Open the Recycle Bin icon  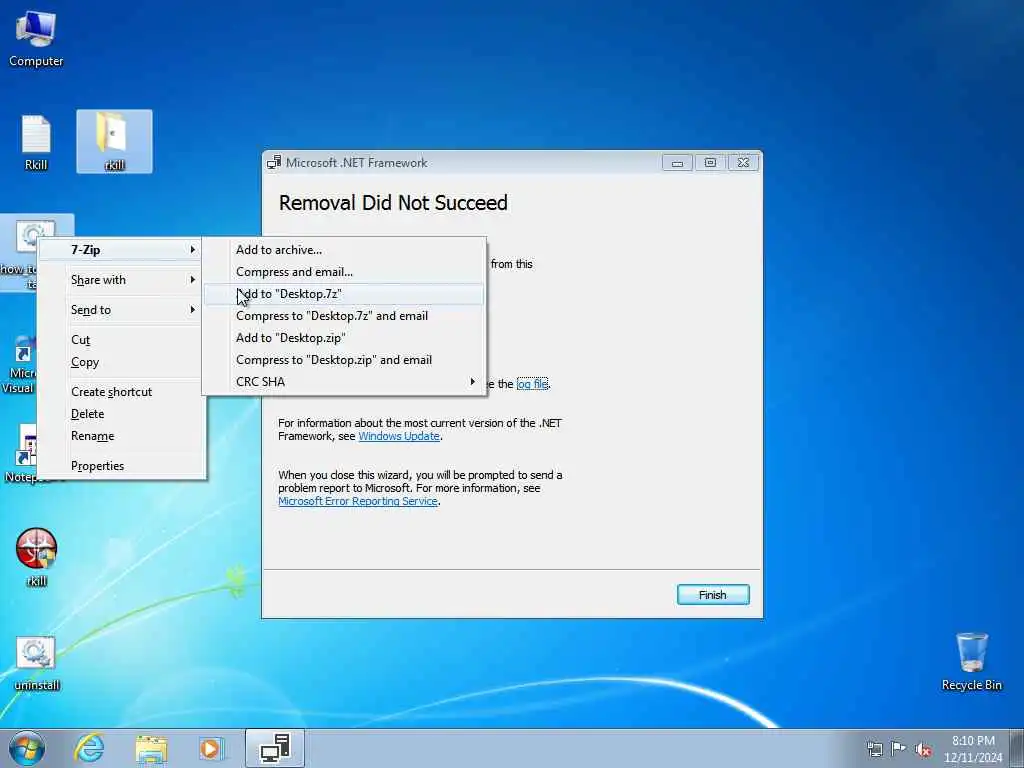click(971, 661)
